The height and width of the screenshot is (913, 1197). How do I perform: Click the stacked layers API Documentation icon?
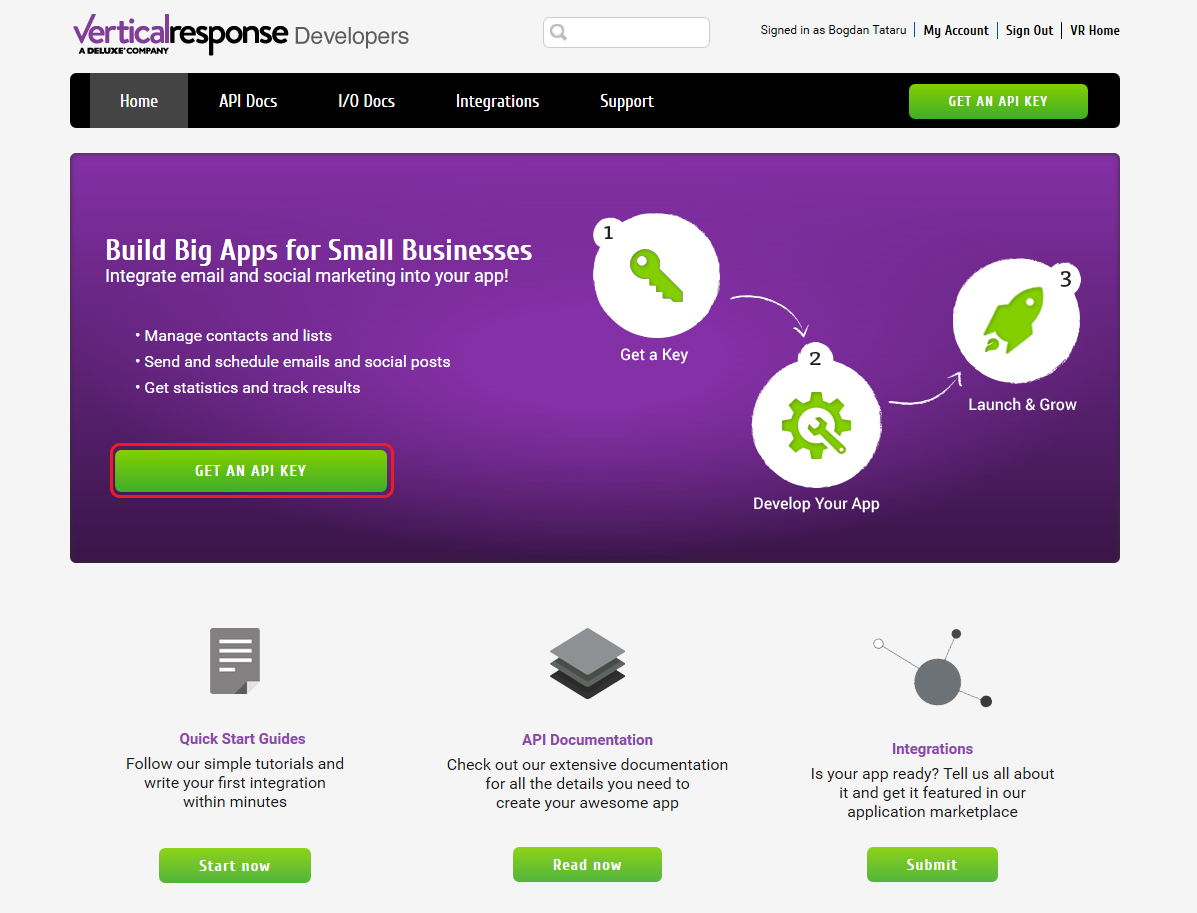587,663
